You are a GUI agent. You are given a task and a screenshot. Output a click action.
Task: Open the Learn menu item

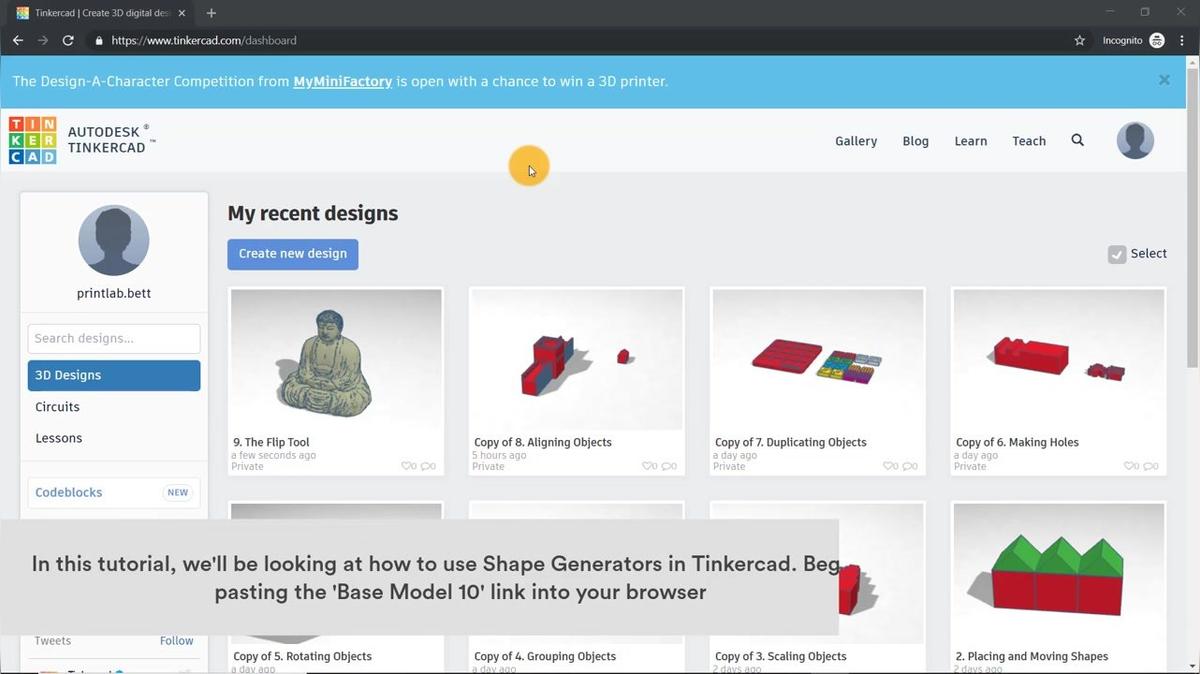point(970,141)
